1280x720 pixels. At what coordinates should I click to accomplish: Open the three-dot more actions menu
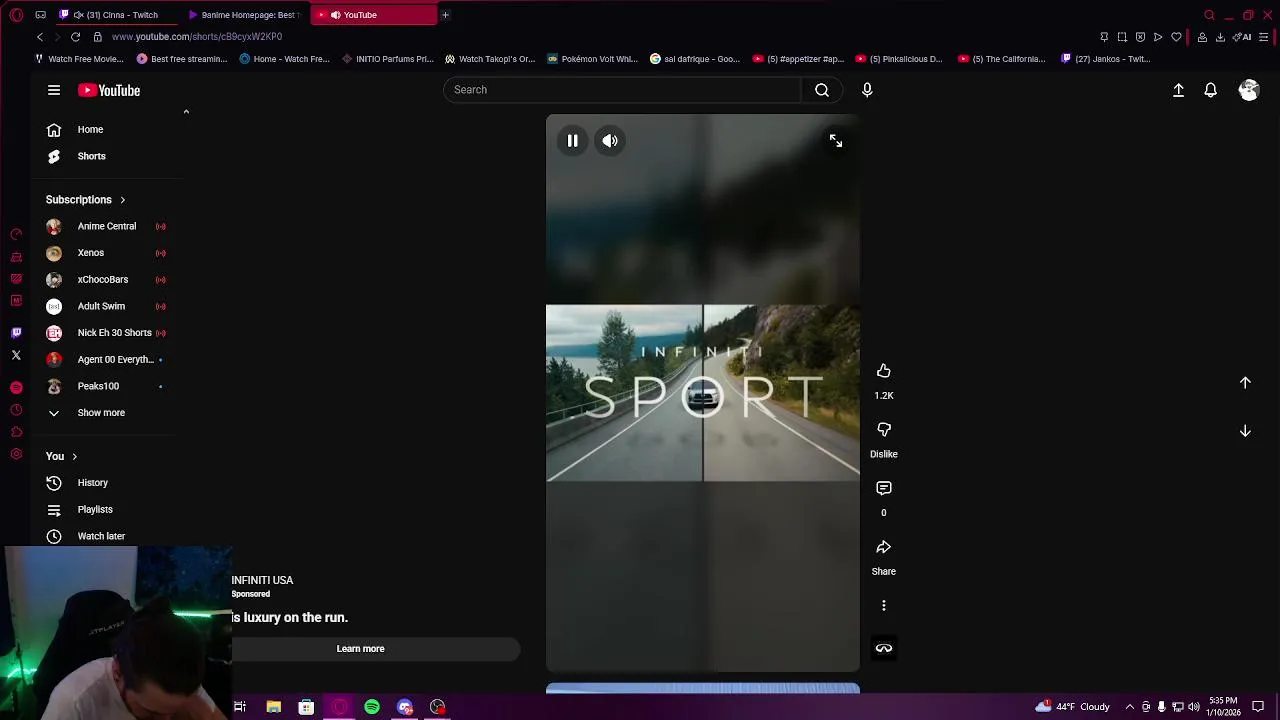[884, 605]
